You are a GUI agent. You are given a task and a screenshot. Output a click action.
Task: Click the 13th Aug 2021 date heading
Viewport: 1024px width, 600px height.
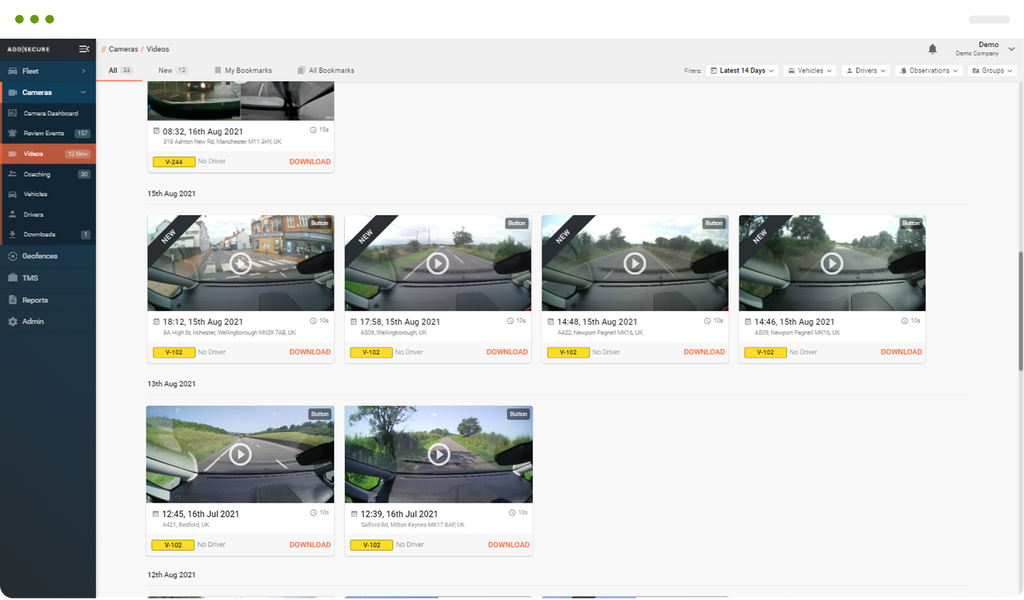point(171,384)
